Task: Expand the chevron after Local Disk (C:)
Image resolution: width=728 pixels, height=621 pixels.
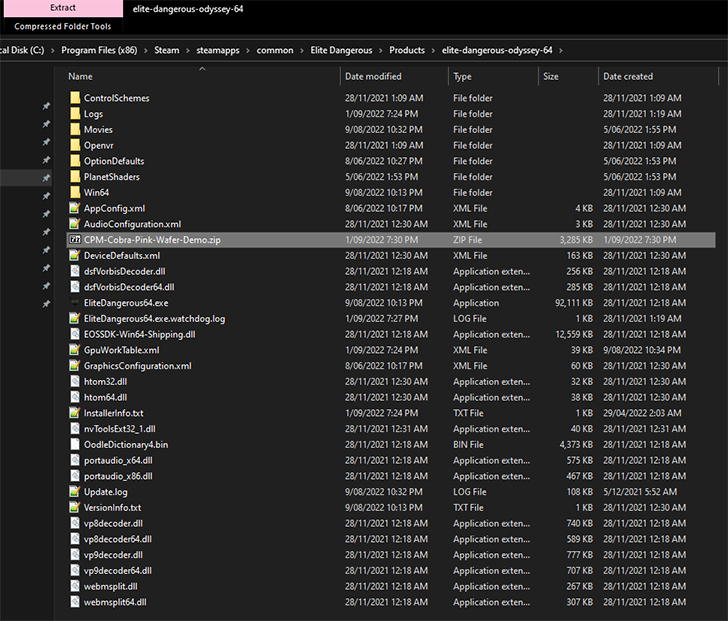Action: 52,51
